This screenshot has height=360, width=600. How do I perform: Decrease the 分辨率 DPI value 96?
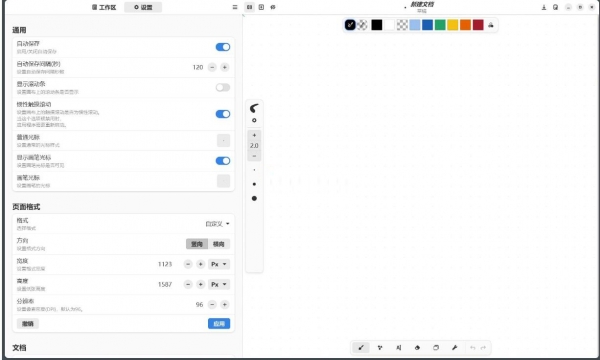click(212, 305)
